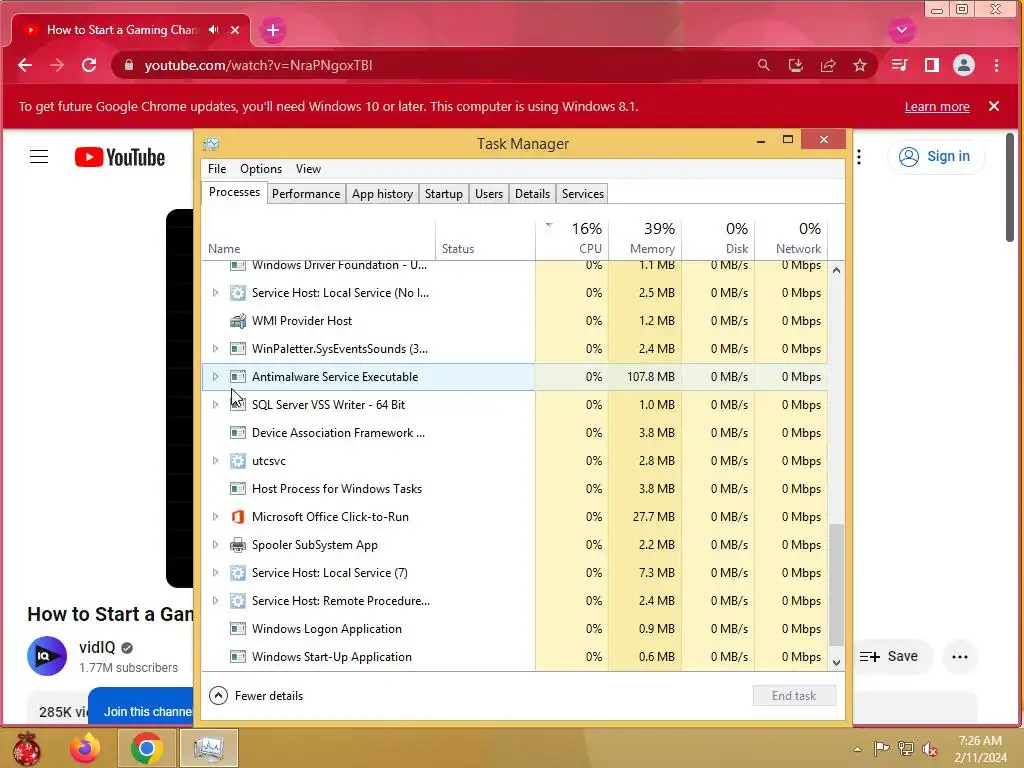1024x768 pixels.
Task: Open Chrome side panel icon
Action: (931, 65)
